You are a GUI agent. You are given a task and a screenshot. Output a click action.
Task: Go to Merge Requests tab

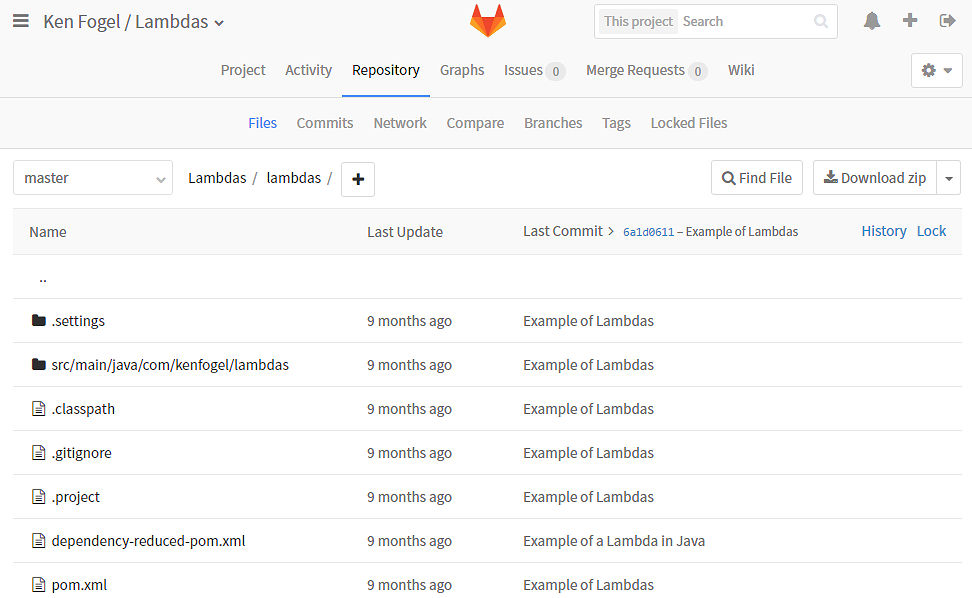646,70
